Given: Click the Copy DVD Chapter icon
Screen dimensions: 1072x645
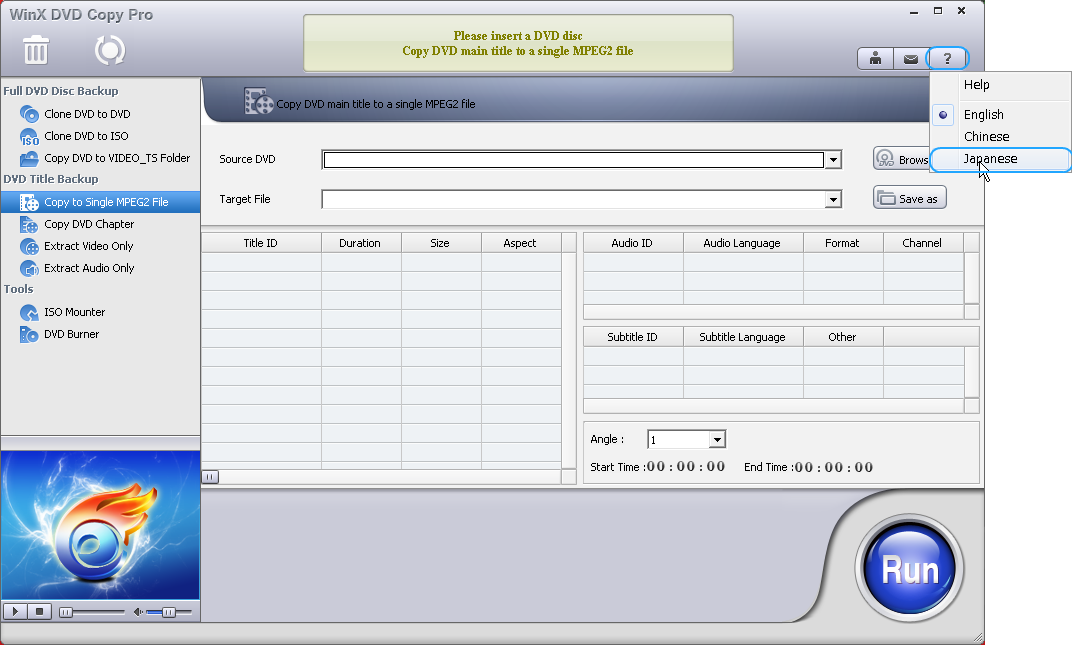Looking at the screenshot, I should point(29,224).
